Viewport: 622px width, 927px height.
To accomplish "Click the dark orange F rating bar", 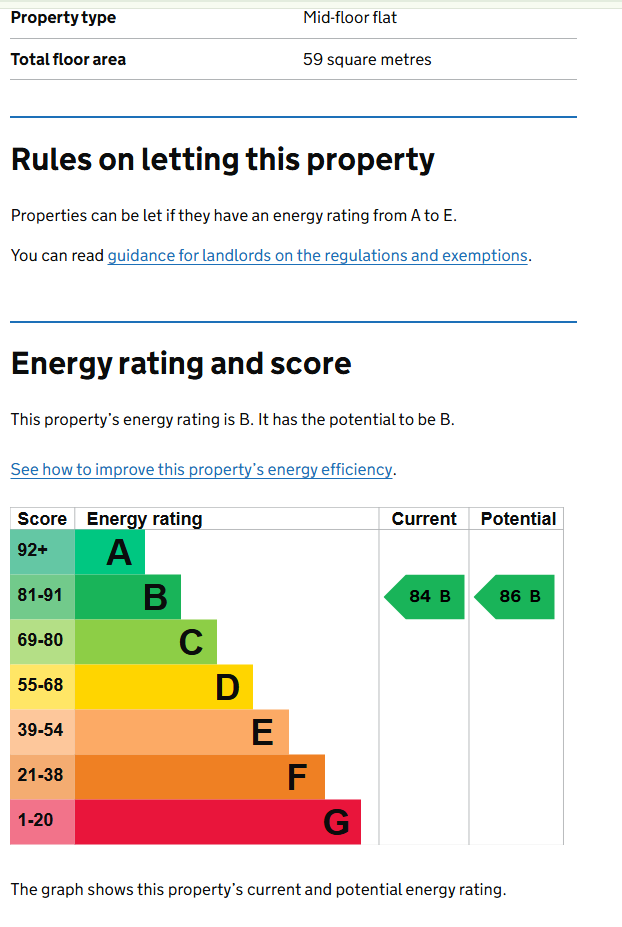I will [x=201, y=777].
